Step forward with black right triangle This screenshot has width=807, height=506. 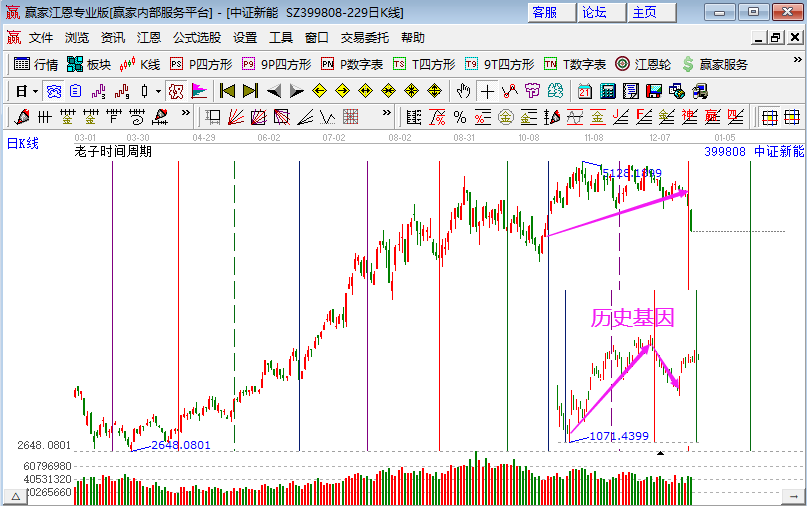pyautogui.click(x=296, y=92)
